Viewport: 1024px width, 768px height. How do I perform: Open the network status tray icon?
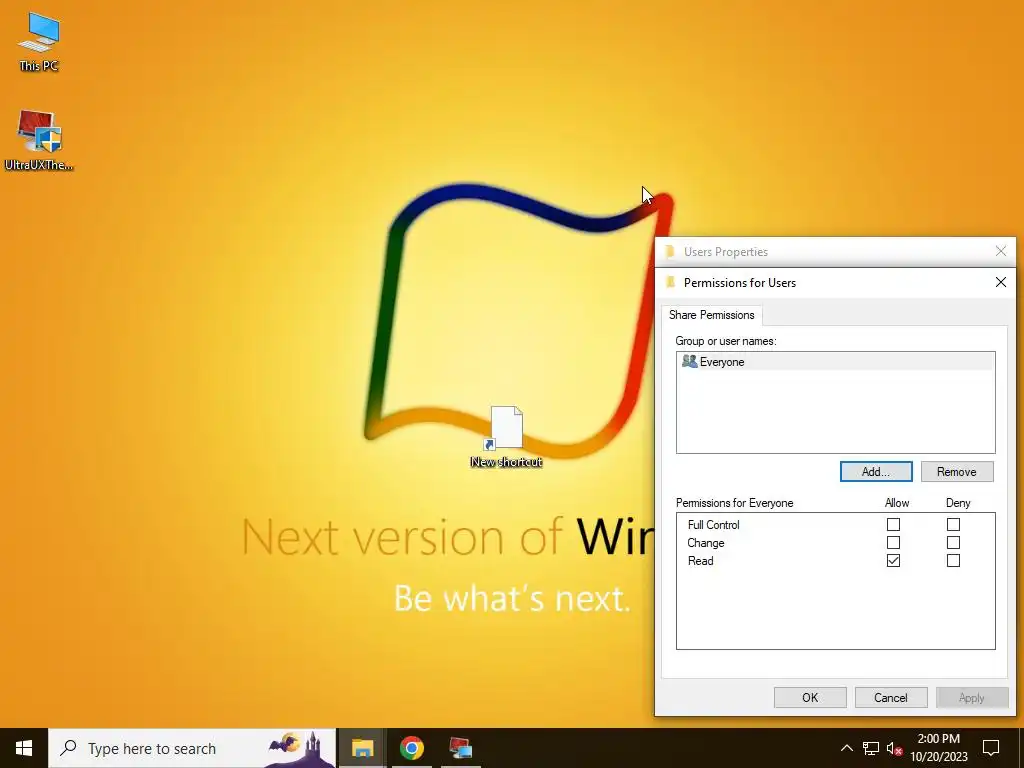(x=871, y=748)
